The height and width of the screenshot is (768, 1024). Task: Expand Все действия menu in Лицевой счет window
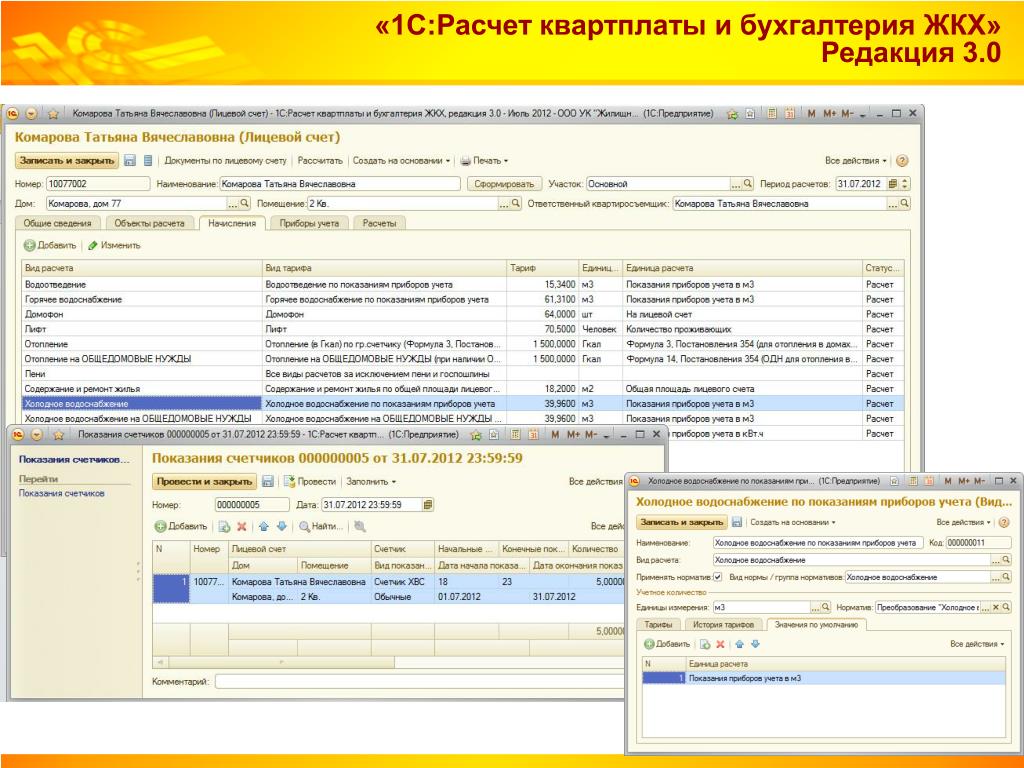tap(856, 161)
